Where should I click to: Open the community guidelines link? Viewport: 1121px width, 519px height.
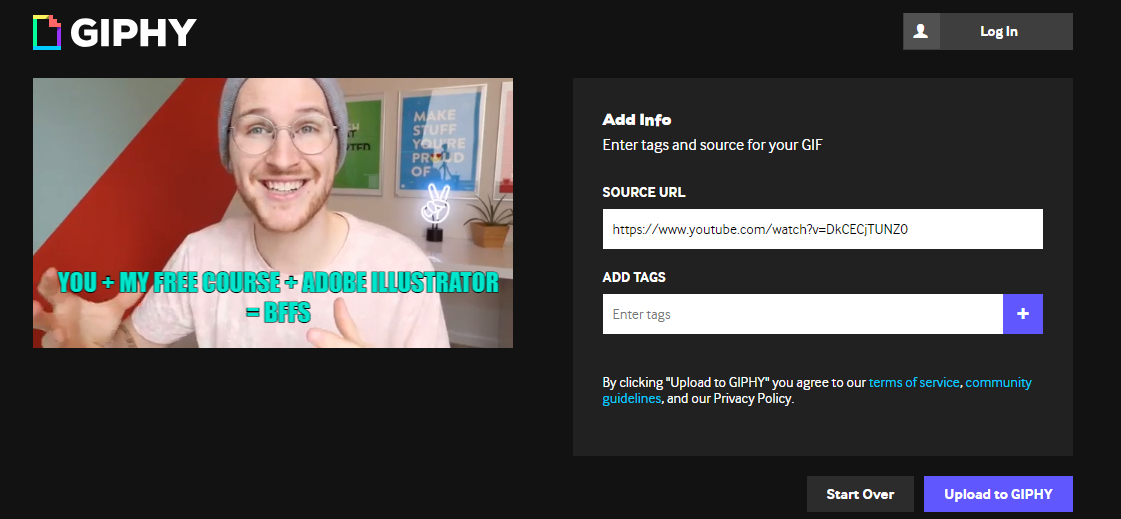pos(817,390)
